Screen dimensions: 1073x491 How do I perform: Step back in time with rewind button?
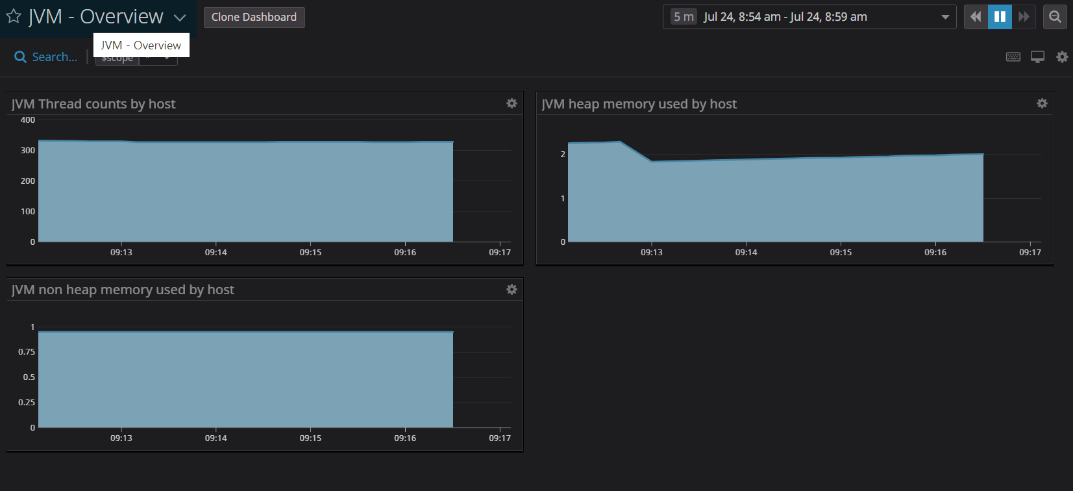[975, 17]
